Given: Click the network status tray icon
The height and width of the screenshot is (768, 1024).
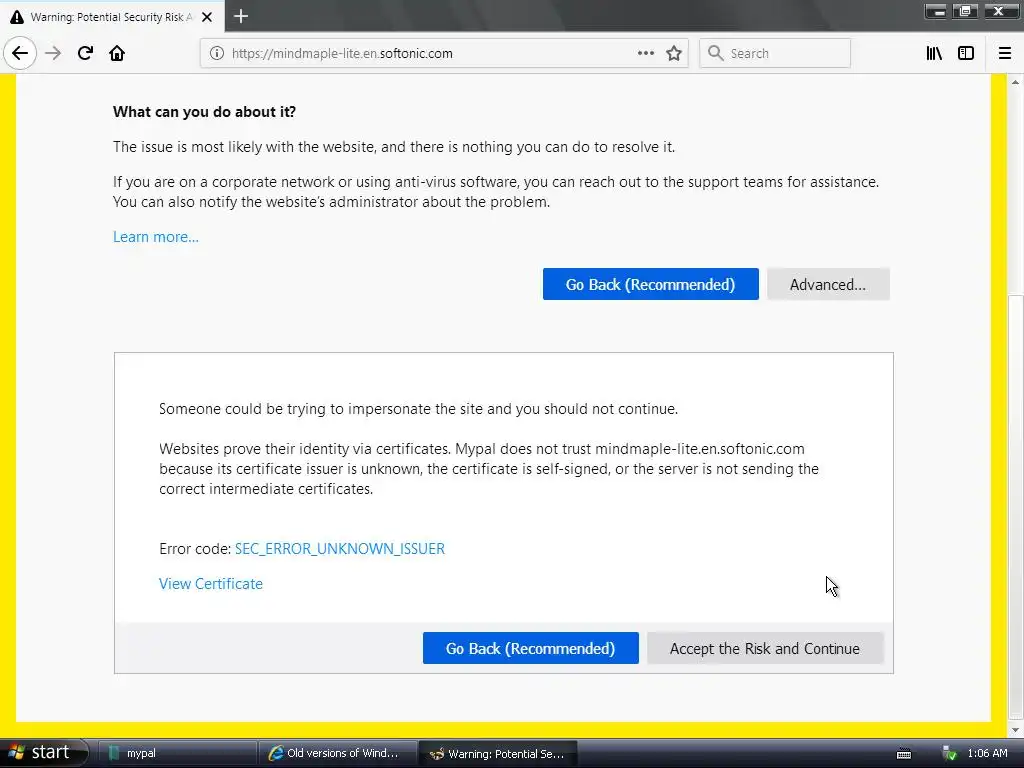Looking at the screenshot, I should pos(950,753).
